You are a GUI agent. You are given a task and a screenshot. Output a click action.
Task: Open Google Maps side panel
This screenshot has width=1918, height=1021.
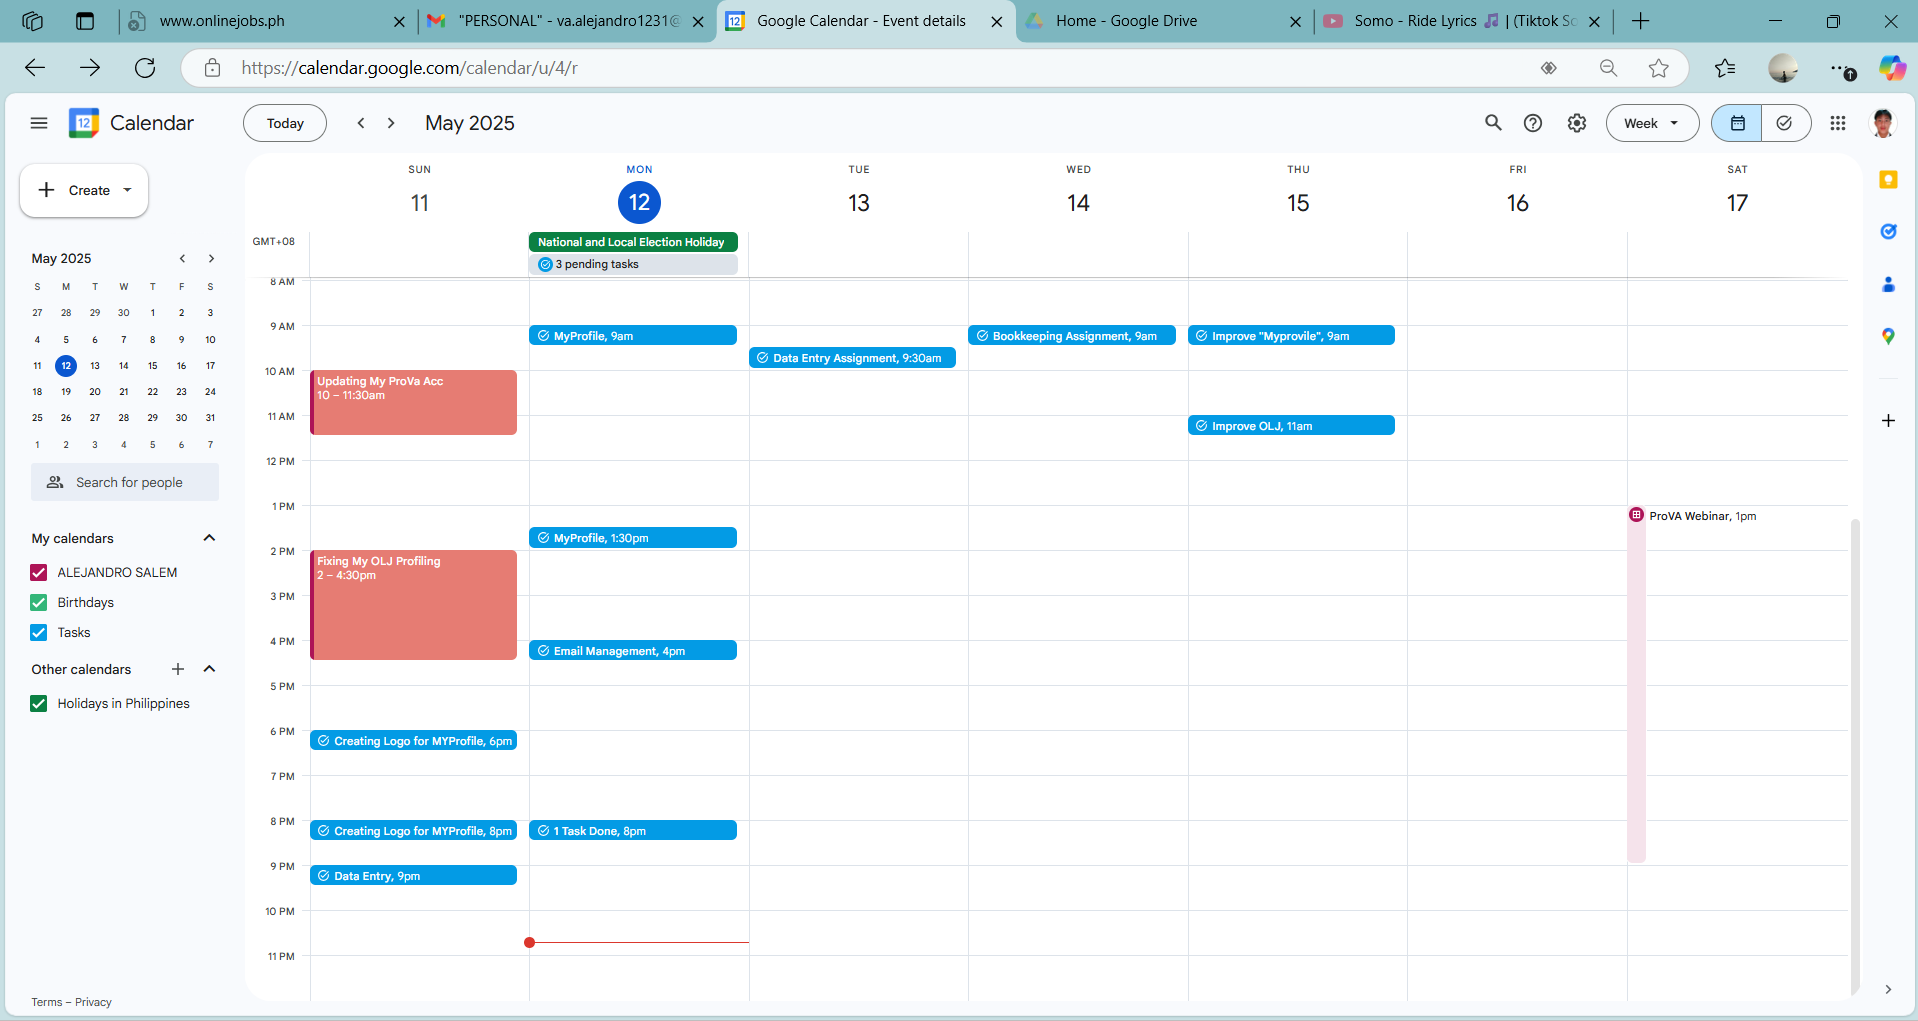[x=1888, y=337]
